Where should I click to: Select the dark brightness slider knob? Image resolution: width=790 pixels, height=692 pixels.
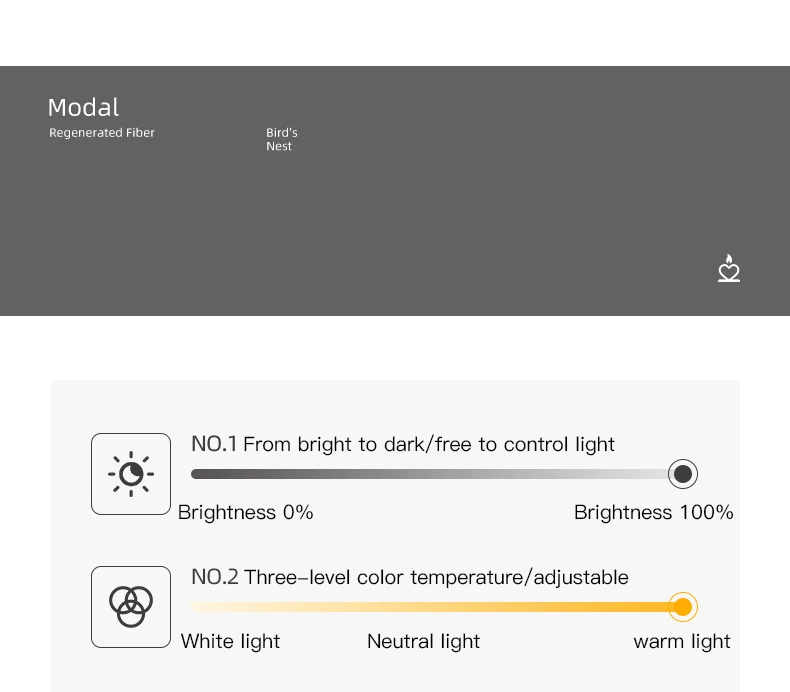click(x=683, y=474)
